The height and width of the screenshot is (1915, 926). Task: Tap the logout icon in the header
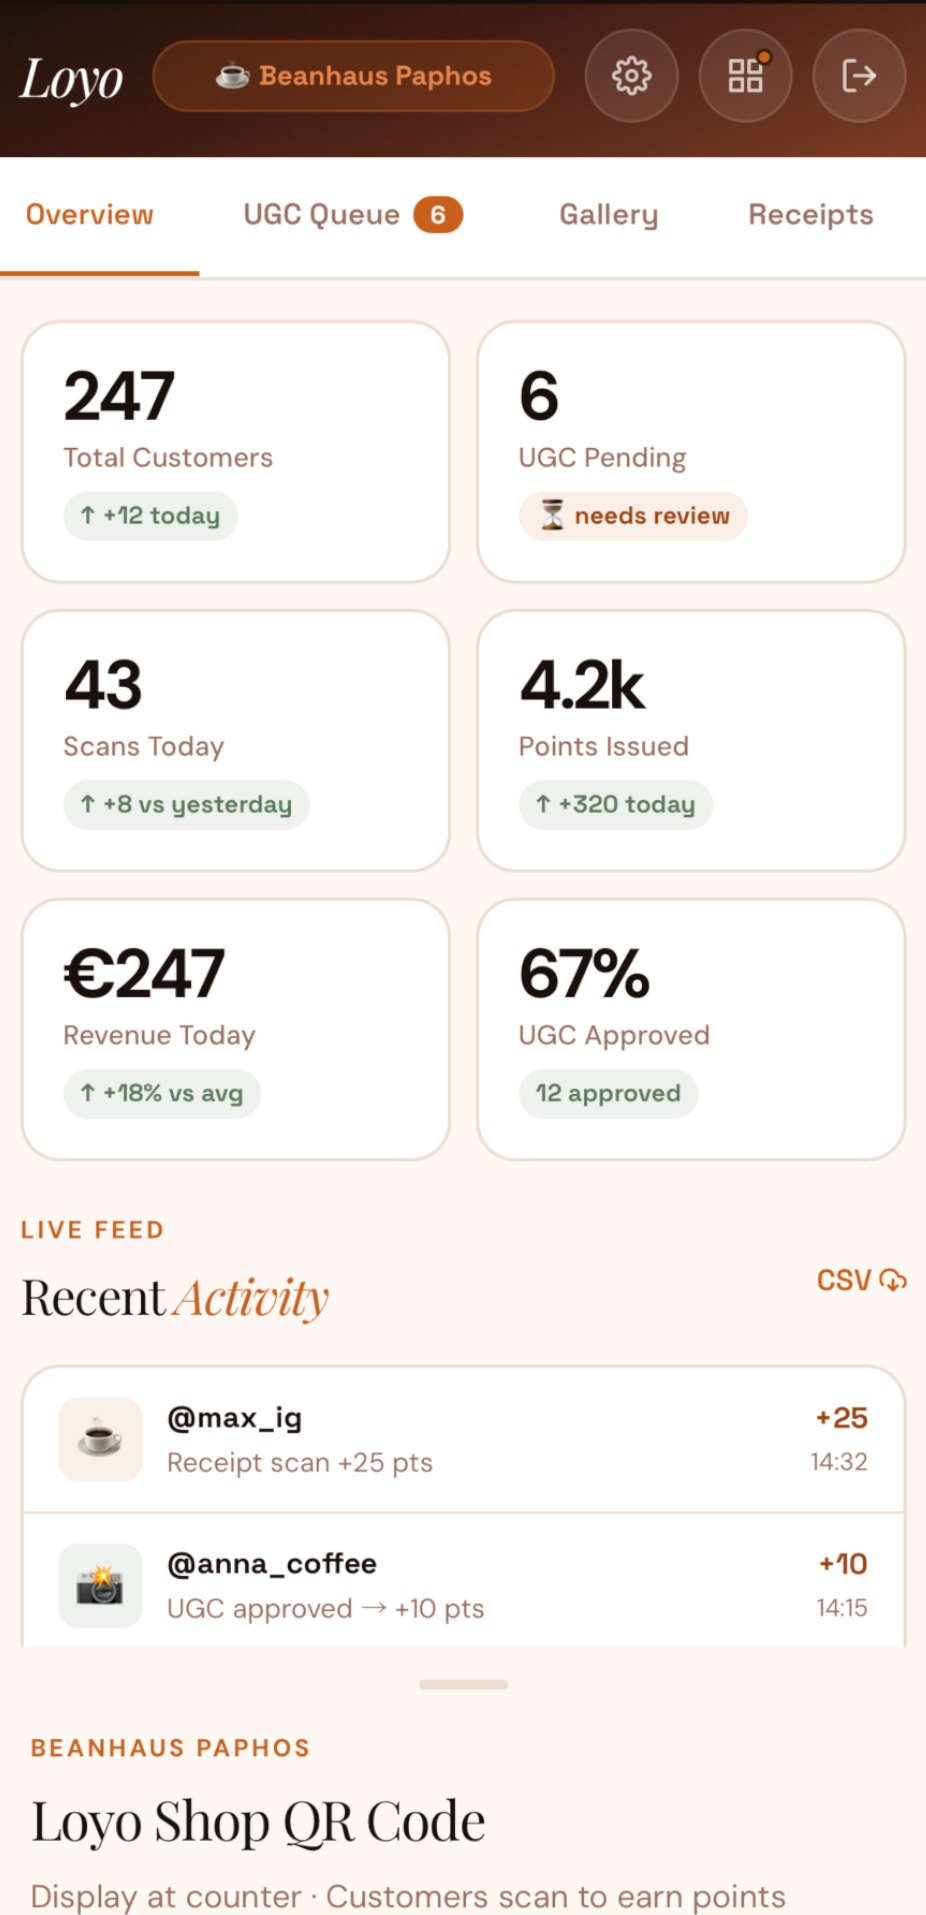(x=859, y=76)
